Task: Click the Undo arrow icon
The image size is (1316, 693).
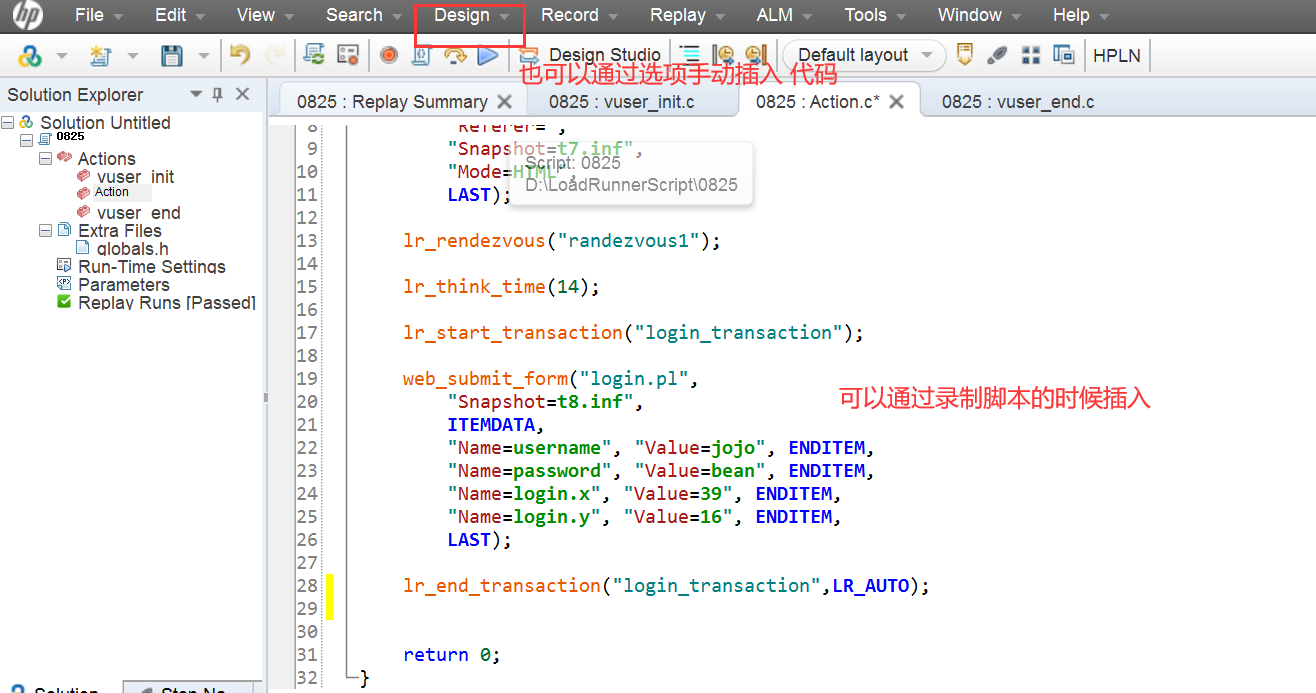Action: (x=240, y=55)
